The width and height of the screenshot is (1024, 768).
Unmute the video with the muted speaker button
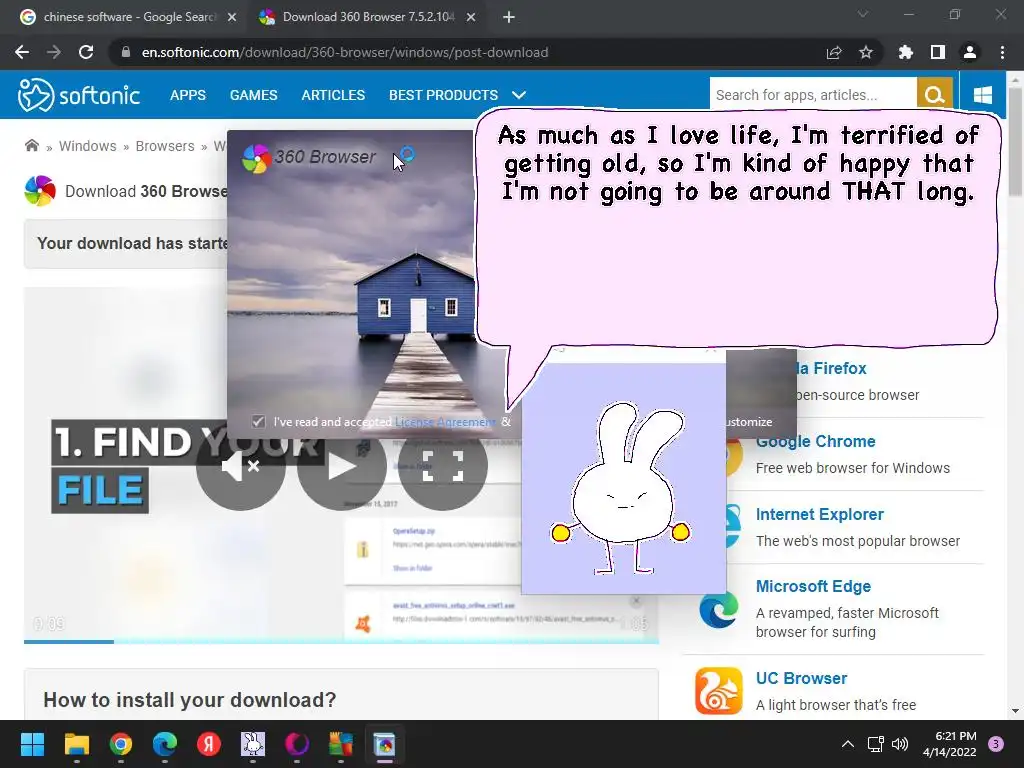tap(240, 466)
